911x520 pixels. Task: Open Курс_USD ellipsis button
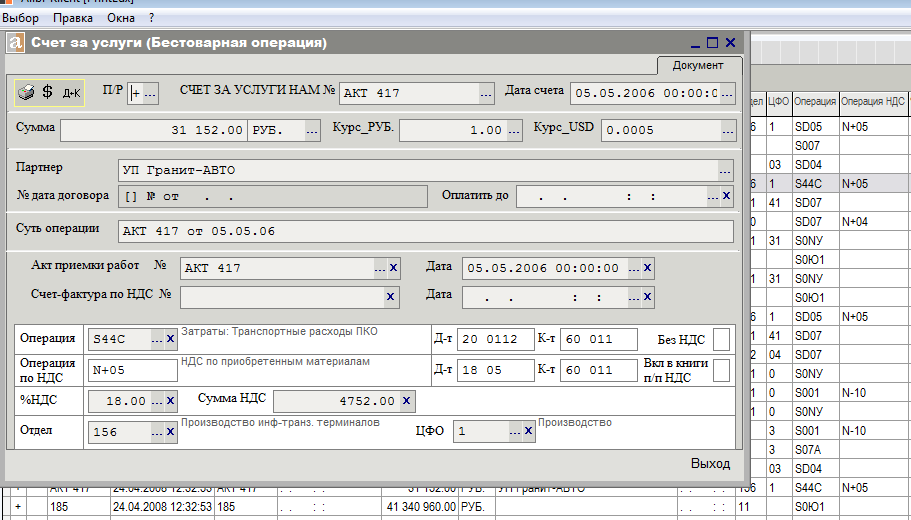[x=729, y=130]
